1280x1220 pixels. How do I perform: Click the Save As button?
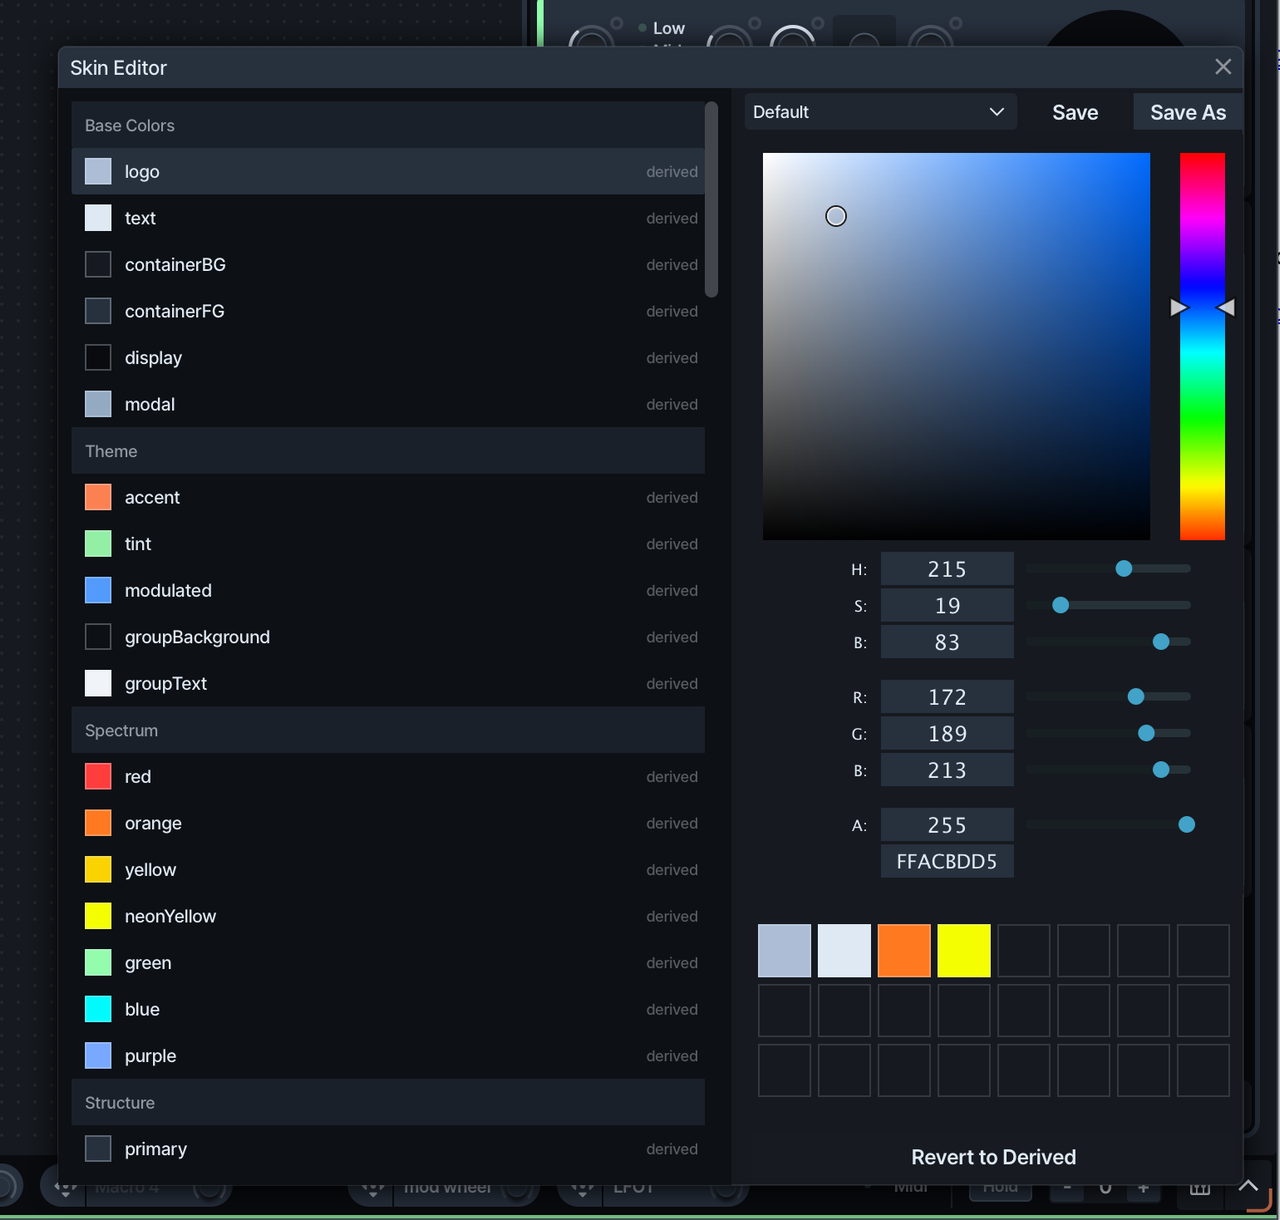point(1188,112)
